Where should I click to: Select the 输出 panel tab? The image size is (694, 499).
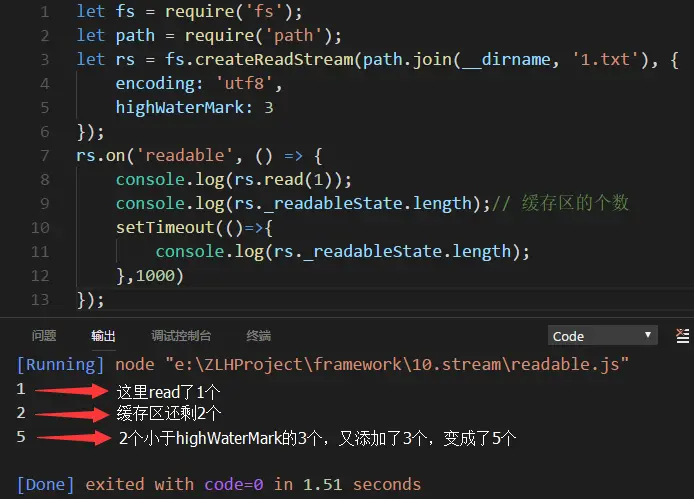pyautogui.click(x=103, y=336)
